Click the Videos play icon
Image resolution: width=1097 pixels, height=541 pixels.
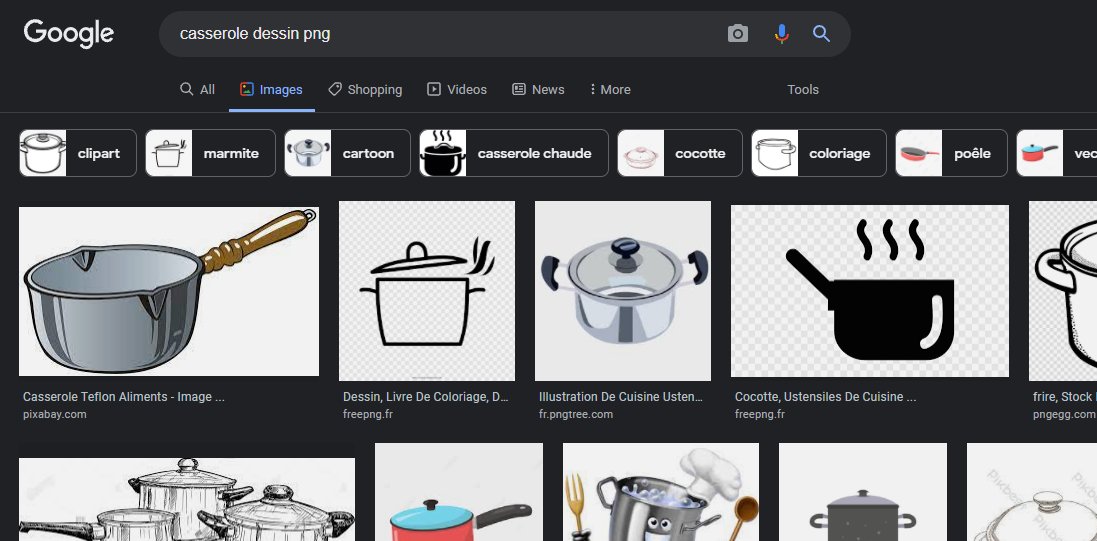434,89
